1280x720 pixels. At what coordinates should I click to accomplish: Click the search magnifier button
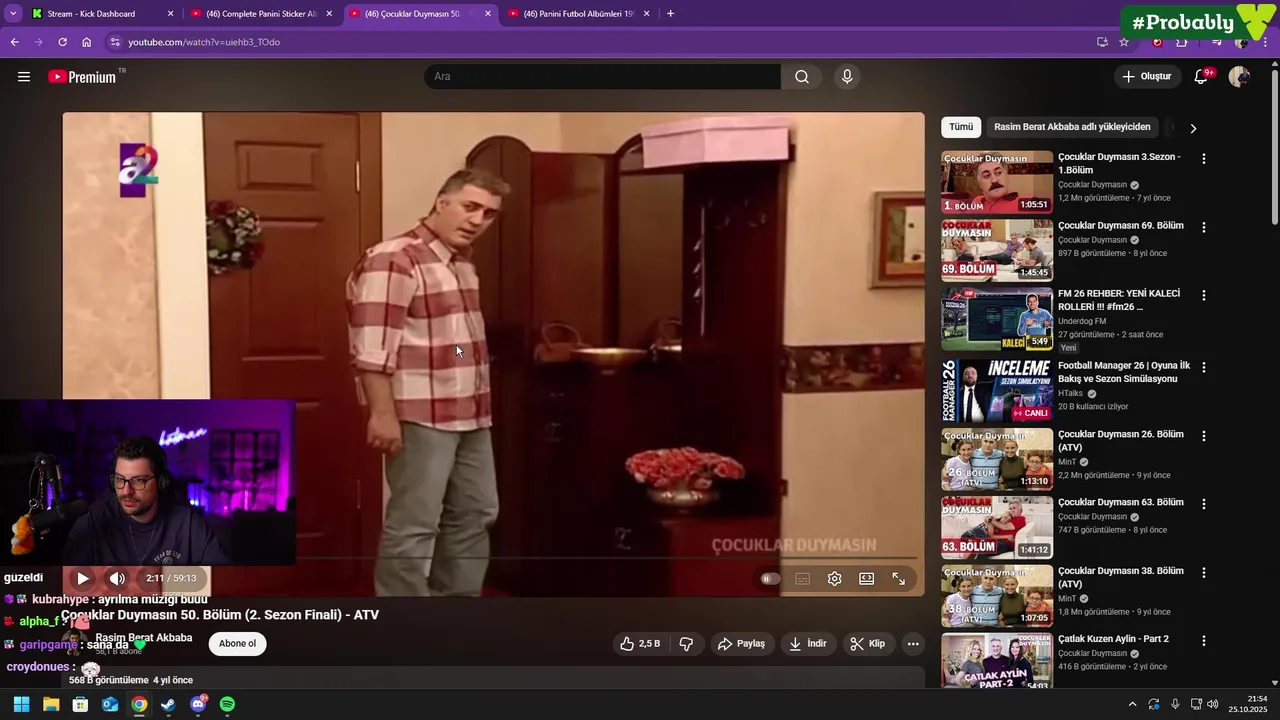[x=802, y=77]
